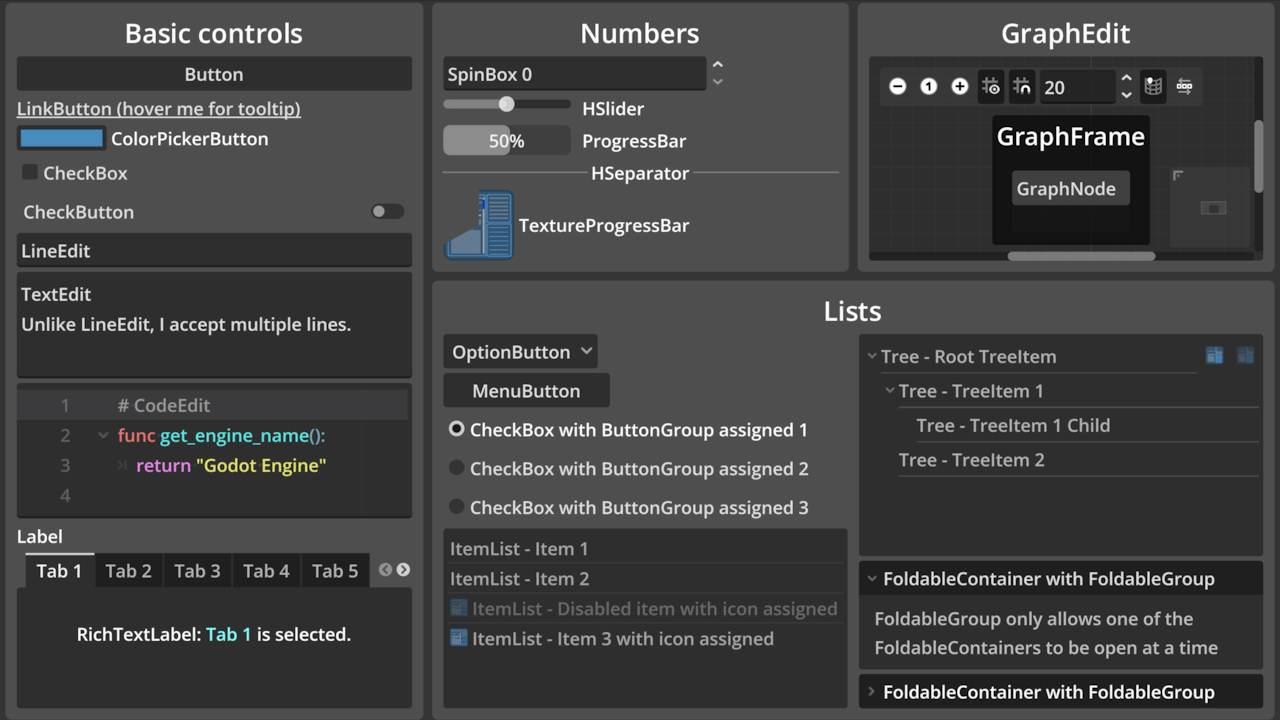Viewport: 1280px width, 720px height.
Task: Decrease the SpinBox value
Action: point(717,82)
